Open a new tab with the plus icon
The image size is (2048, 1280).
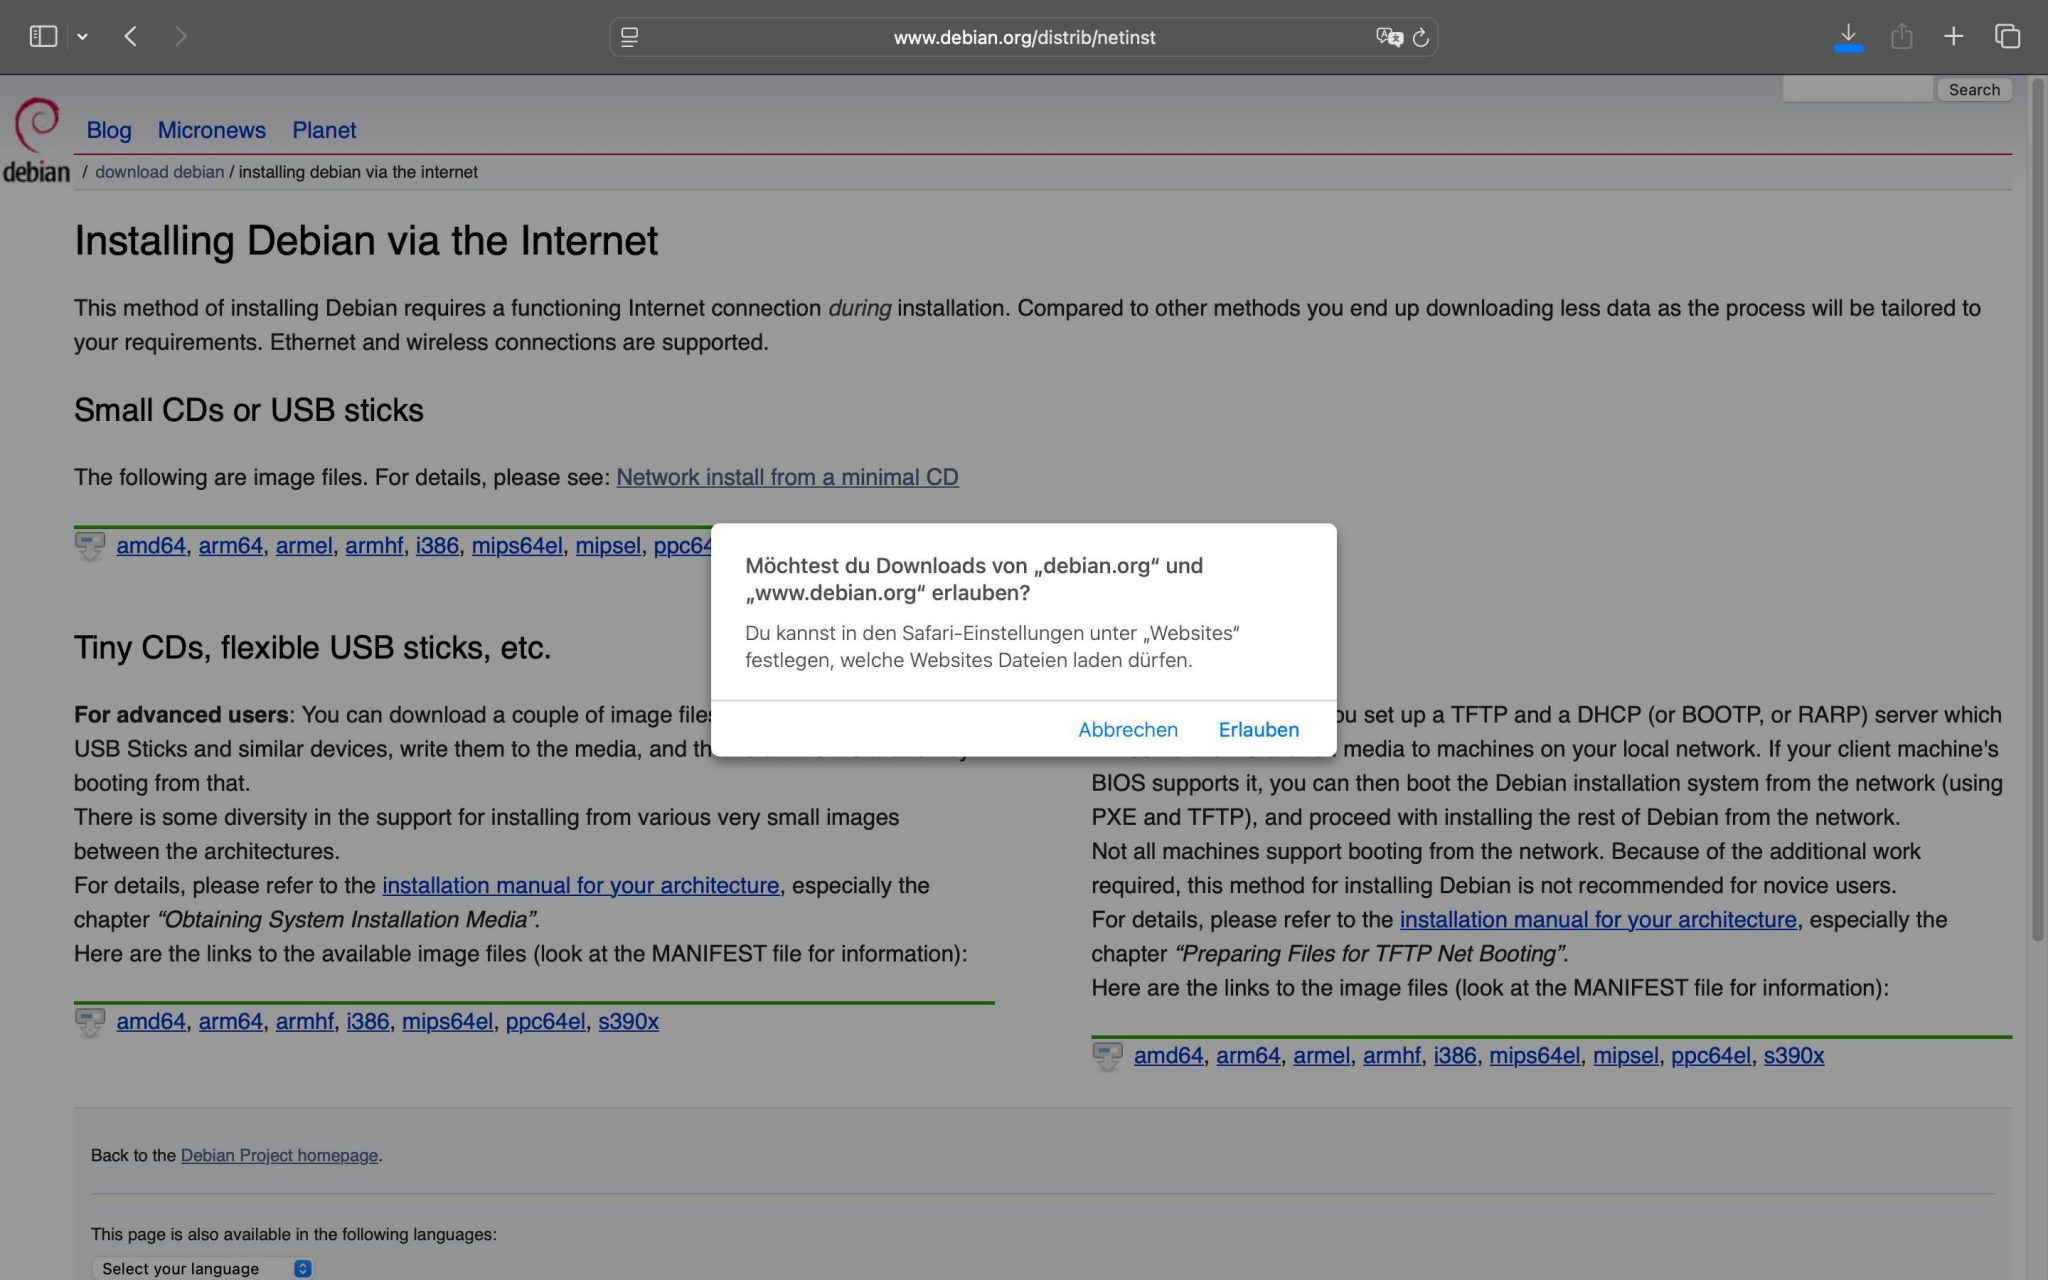tap(1953, 37)
